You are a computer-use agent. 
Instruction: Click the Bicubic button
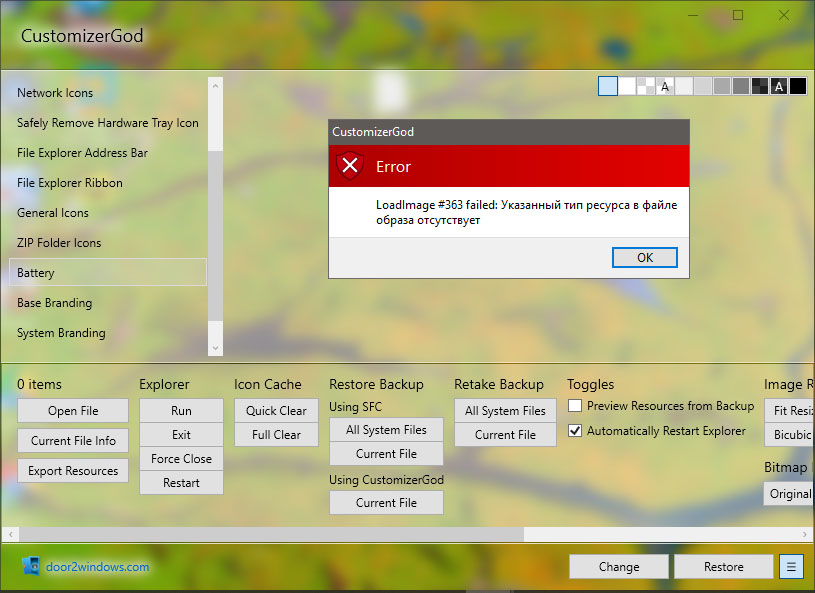point(790,434)
